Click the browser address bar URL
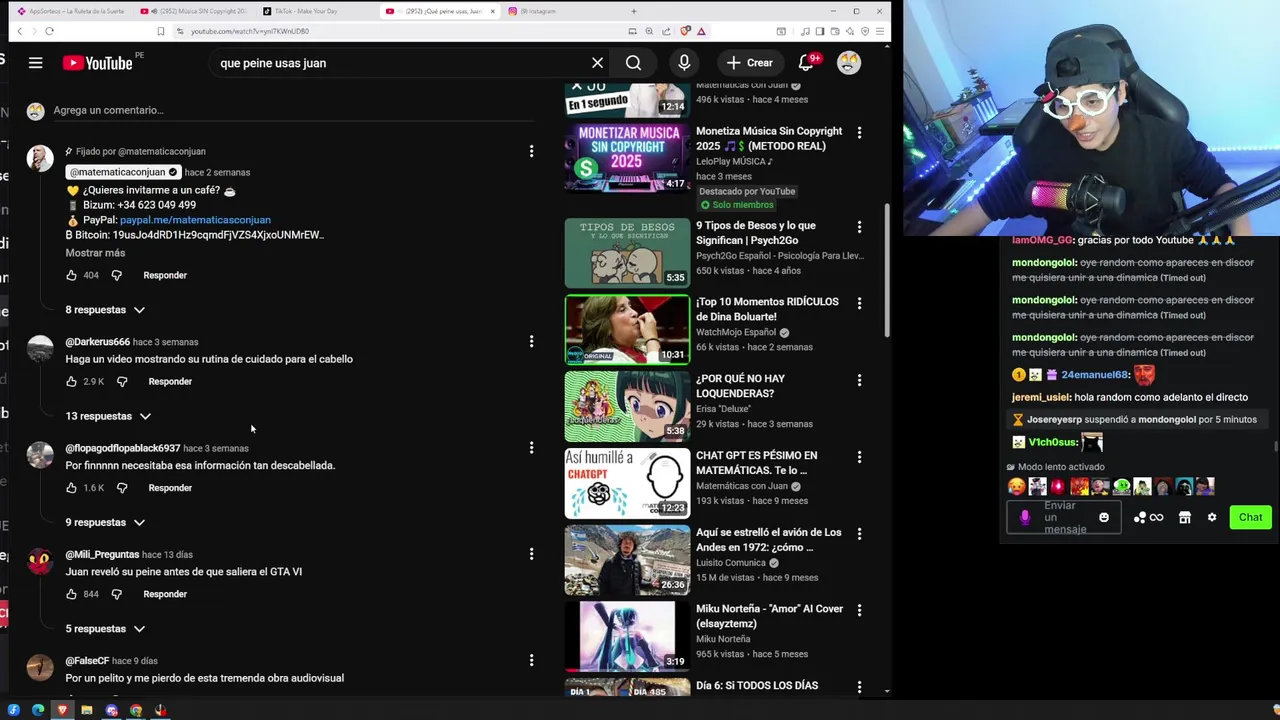Viewport: 1280px width, 720px height. 250,31
